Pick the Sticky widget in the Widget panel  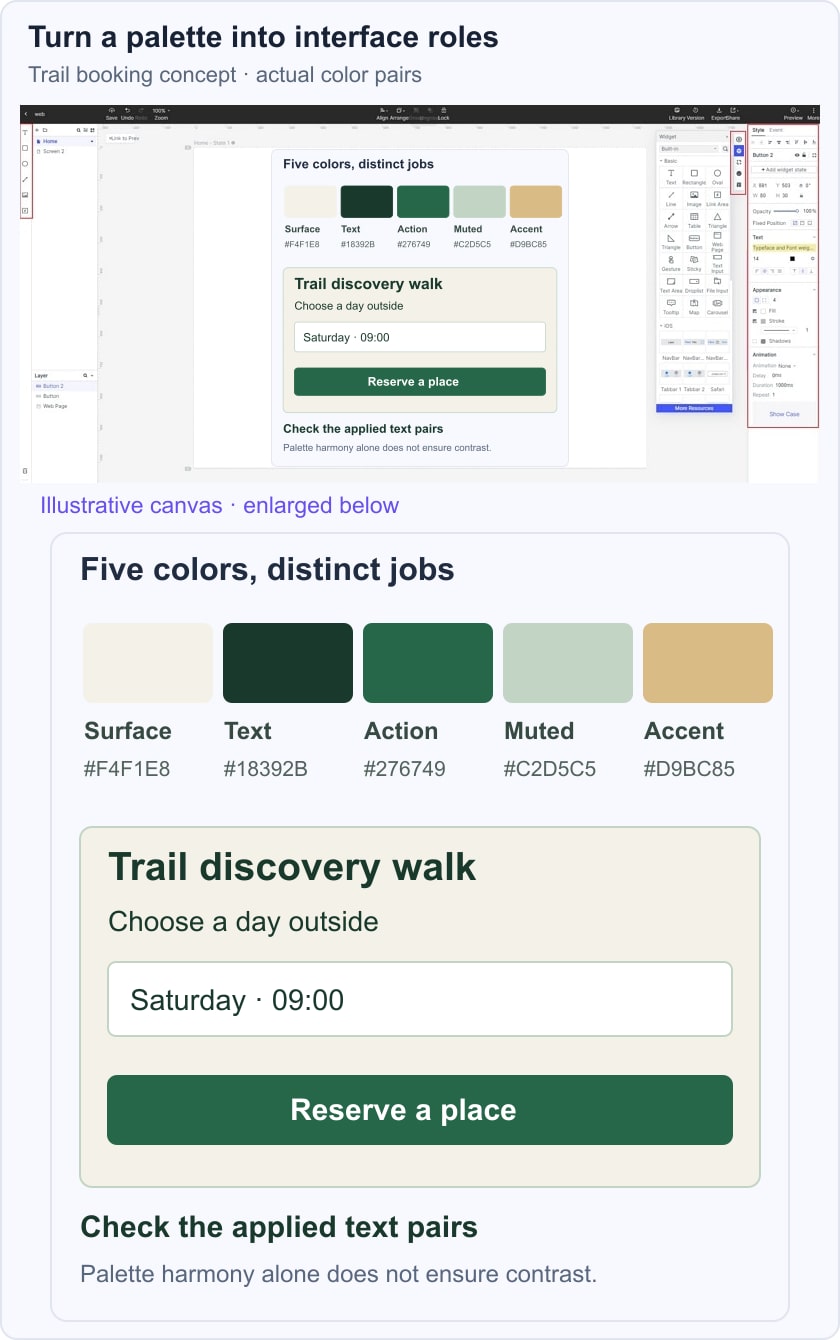click(x=694, y=263)
